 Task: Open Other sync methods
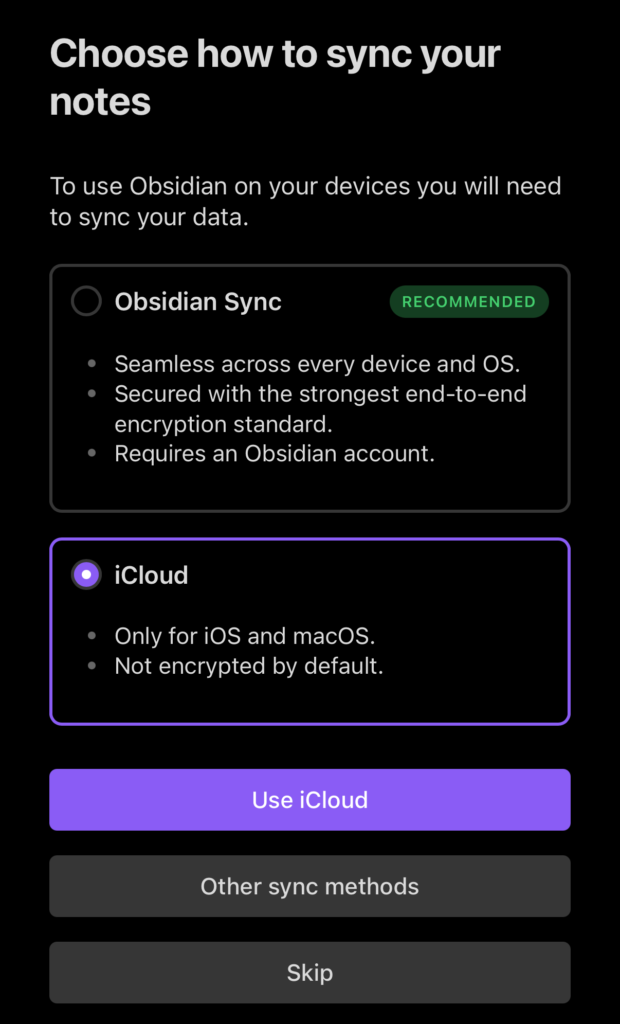[x=310, y=886]
